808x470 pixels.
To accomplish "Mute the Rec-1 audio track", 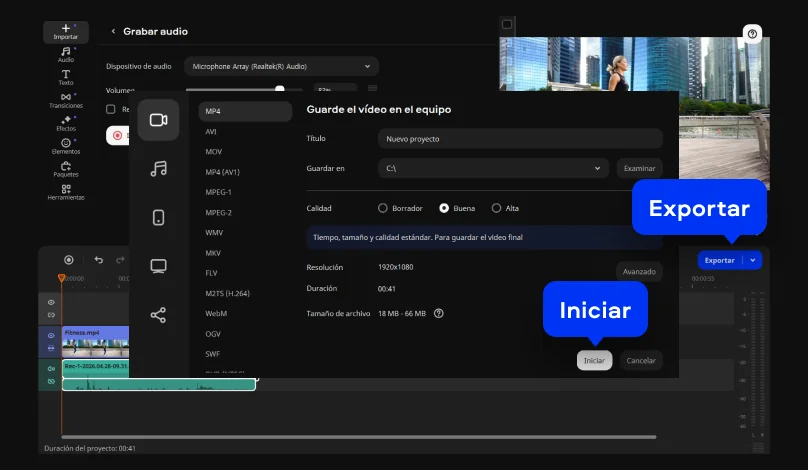I will click(x=51, y=368).
